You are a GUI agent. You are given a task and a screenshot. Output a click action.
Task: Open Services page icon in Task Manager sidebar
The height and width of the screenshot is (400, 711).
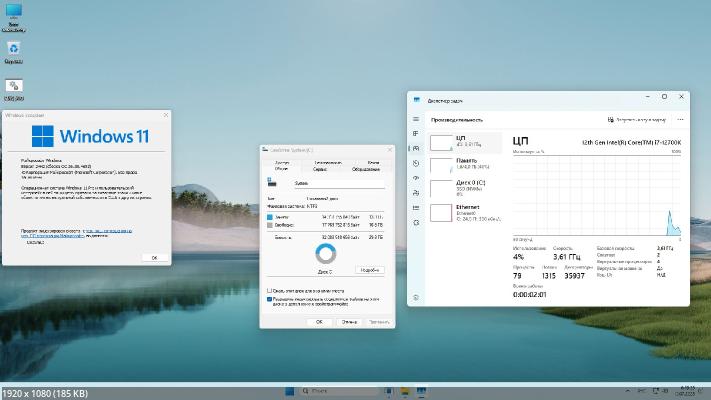click(416, 223)
